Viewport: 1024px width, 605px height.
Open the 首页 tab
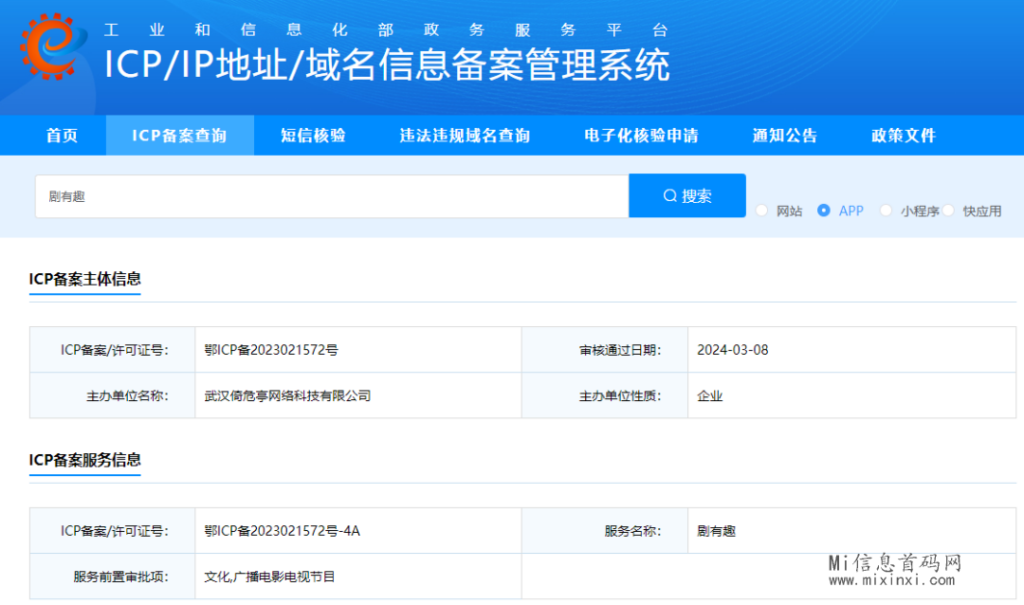tap(62, 136)
